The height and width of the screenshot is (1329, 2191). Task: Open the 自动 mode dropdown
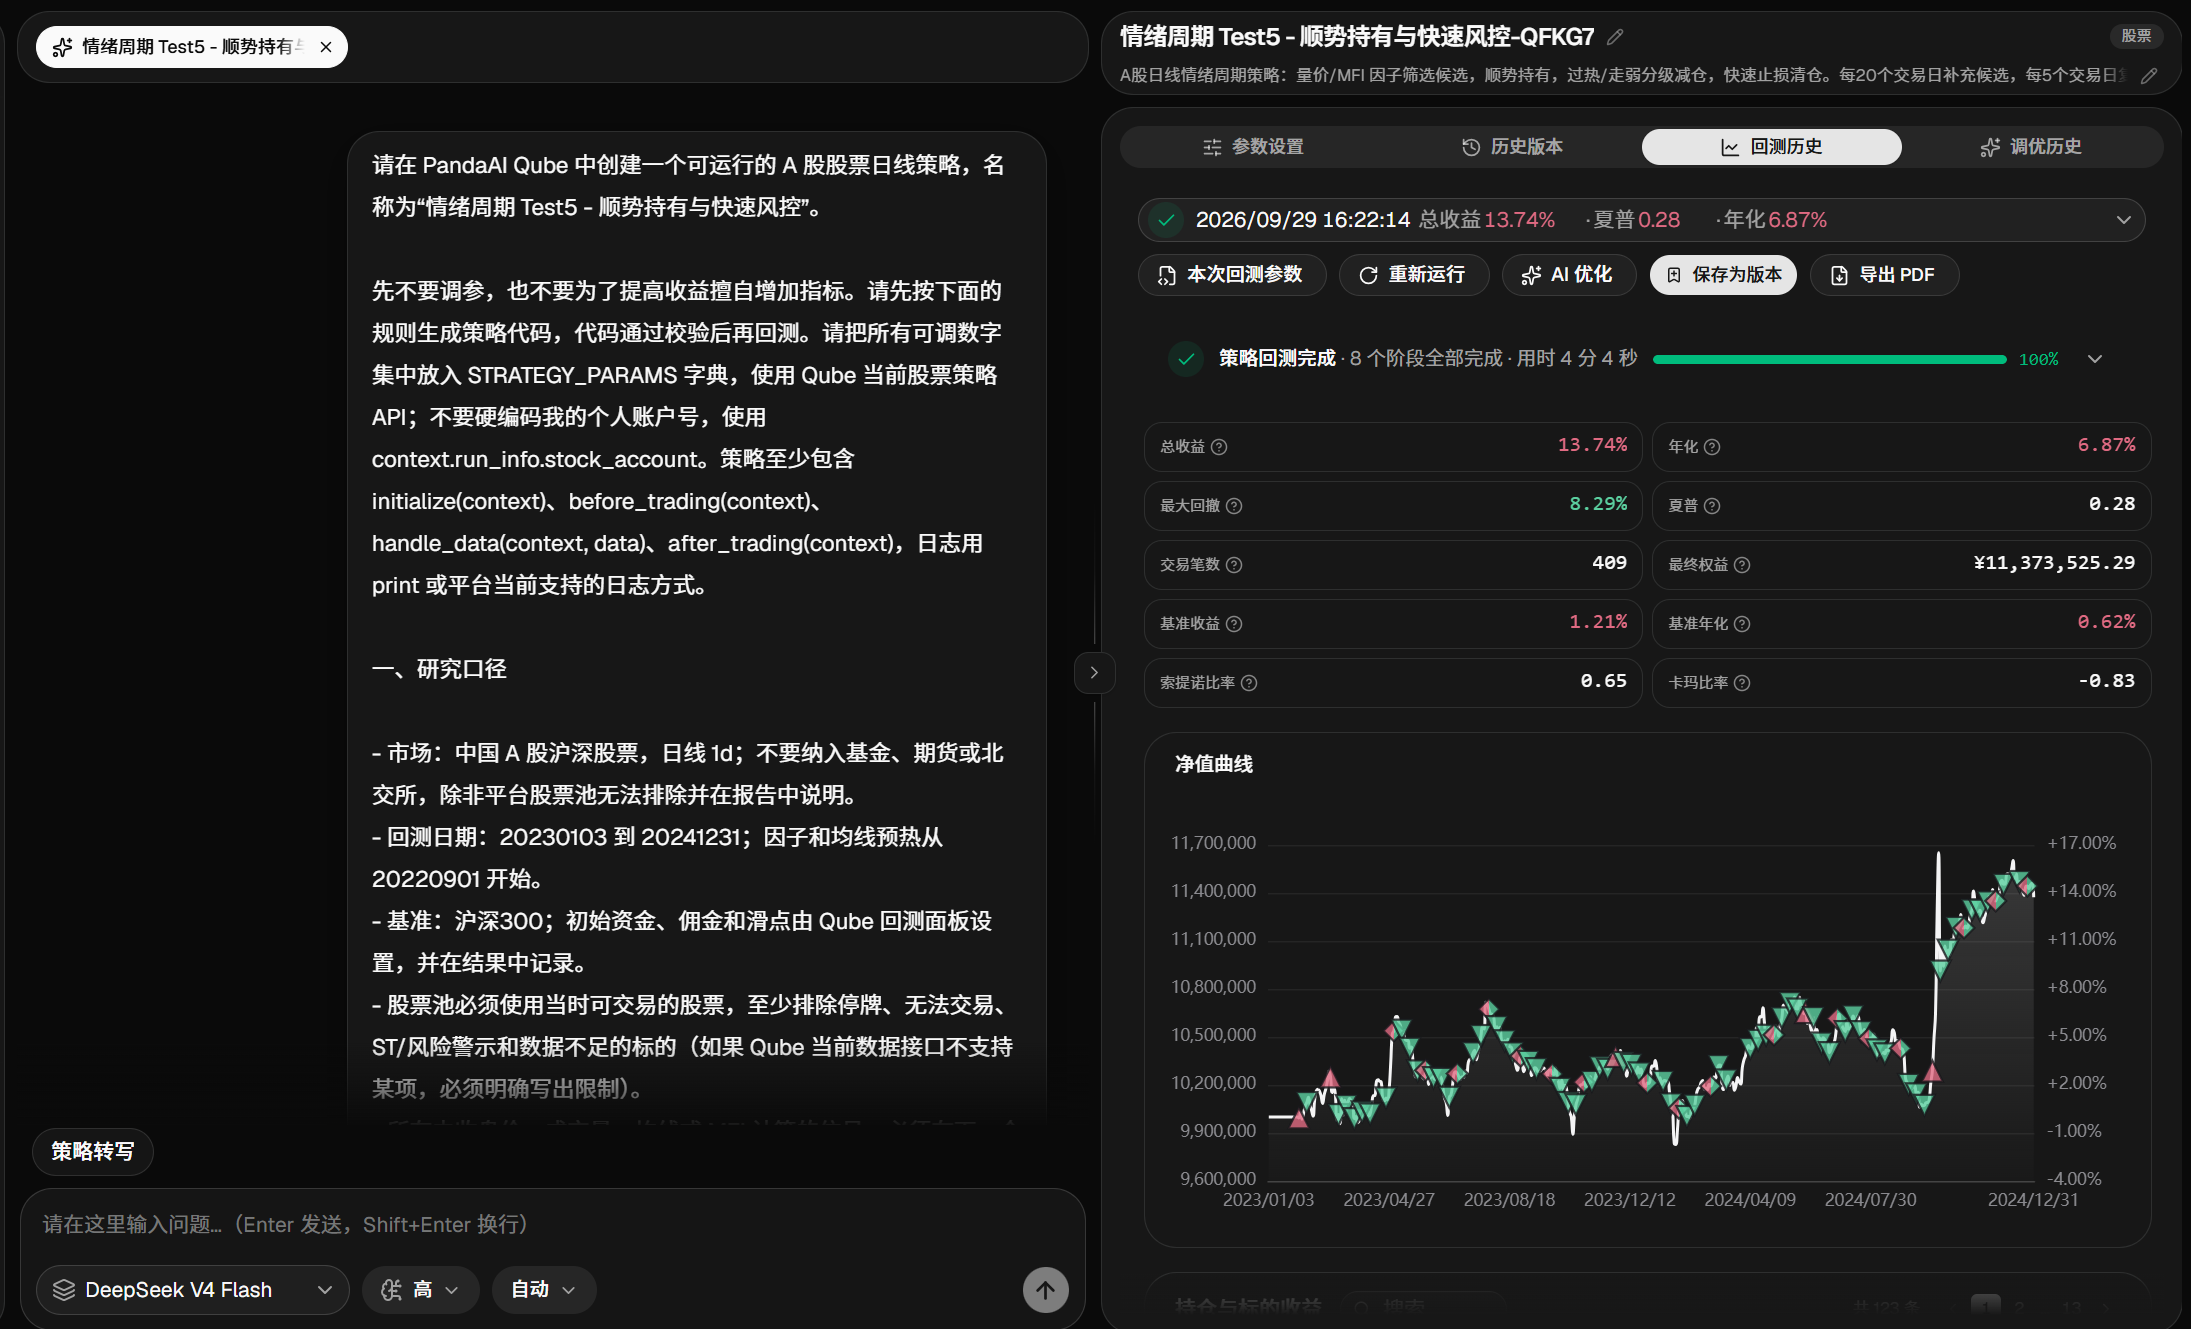543,1290
